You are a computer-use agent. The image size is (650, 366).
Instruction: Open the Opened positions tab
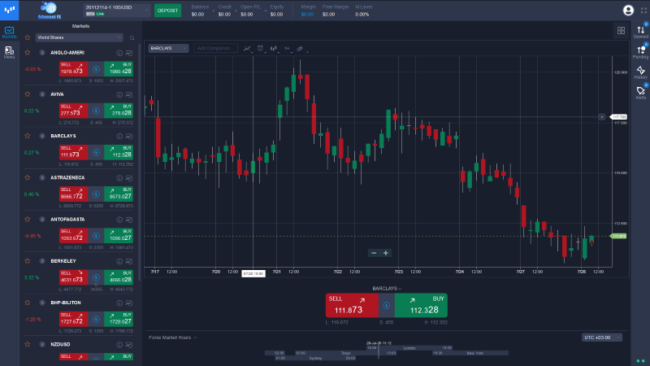coord(641,32)
